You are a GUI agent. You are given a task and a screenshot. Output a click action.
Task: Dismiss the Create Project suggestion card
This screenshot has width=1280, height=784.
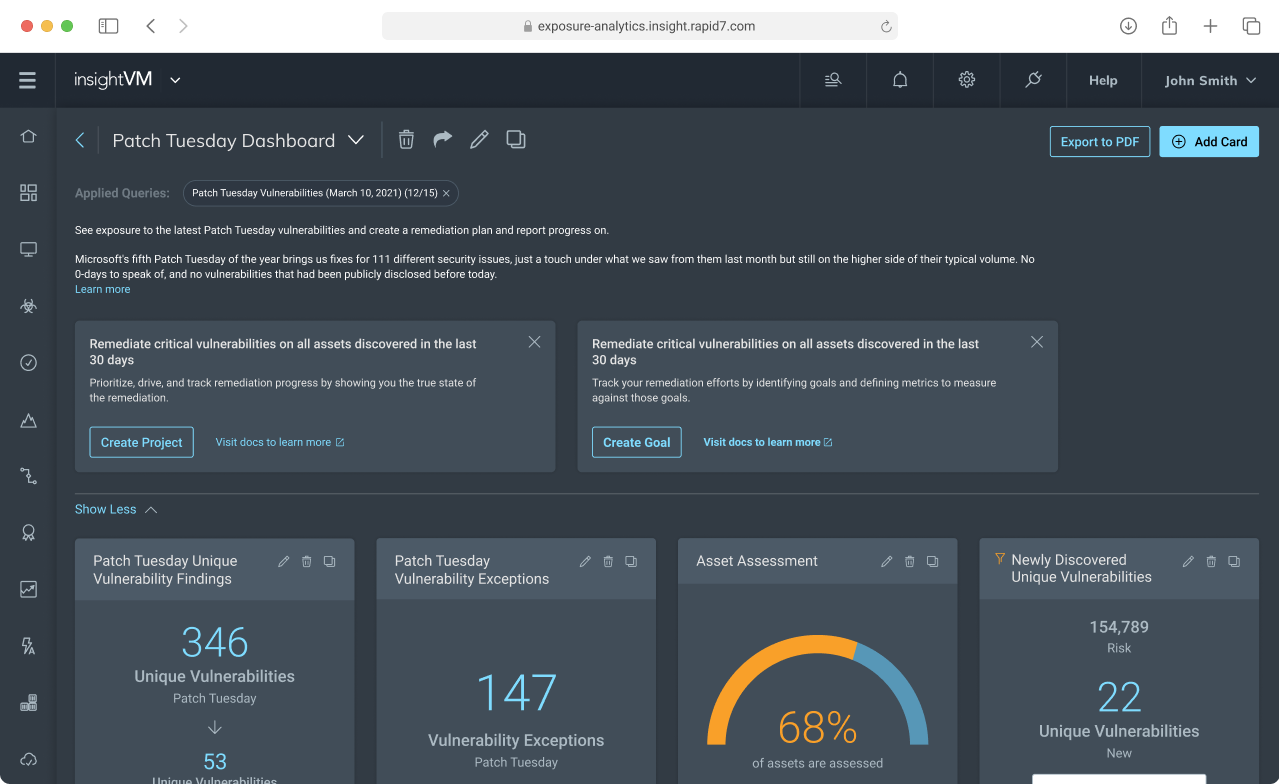[534, 342]
